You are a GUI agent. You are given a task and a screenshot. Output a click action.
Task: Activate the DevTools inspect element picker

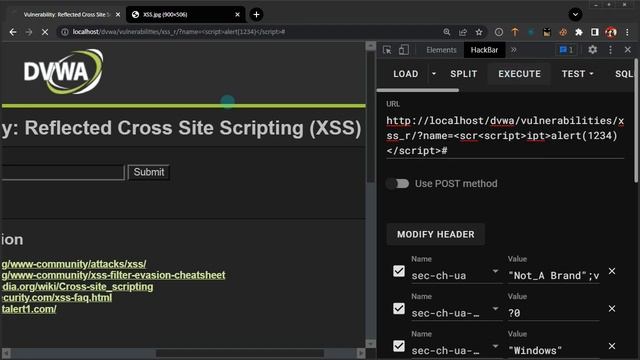pyautogui.click(x=387, y=50)
